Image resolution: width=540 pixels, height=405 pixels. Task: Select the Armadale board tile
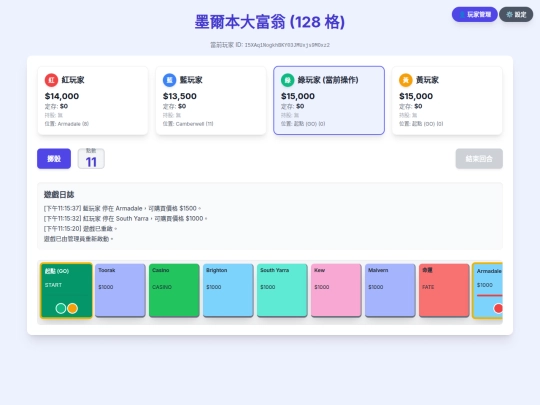pyautogui.click(x=488, y=290)
